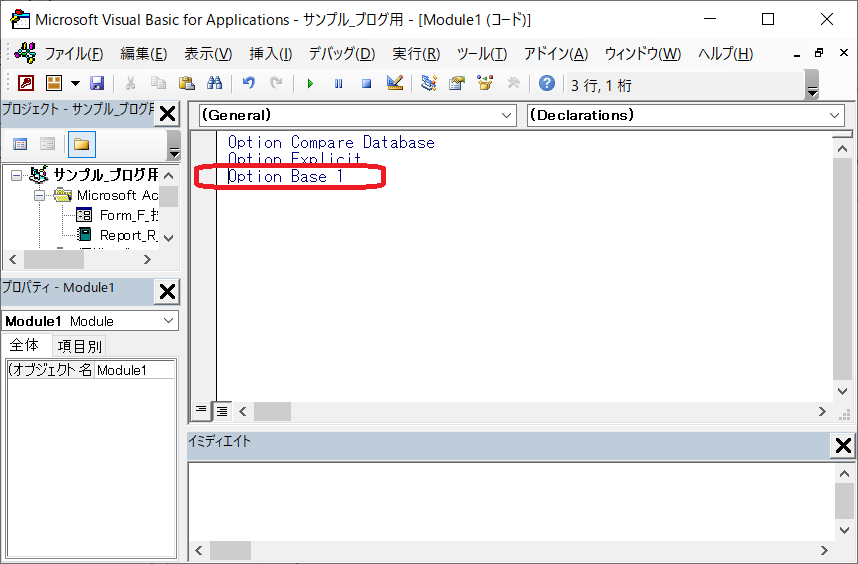Open project panel toolbar overflow arrow
Viewport: 858px width, 564px height.
[x=173, y=145]
